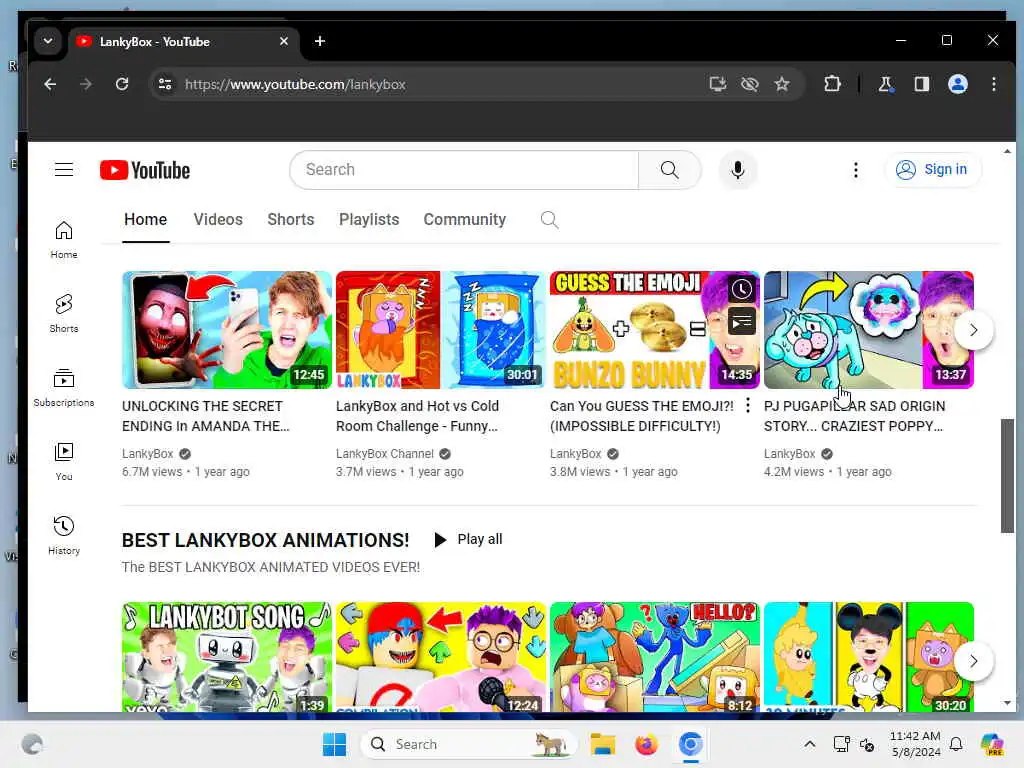Viewport: 1024px width, 768px height.
Task: View site information for youtube.com
Action: 165,84
